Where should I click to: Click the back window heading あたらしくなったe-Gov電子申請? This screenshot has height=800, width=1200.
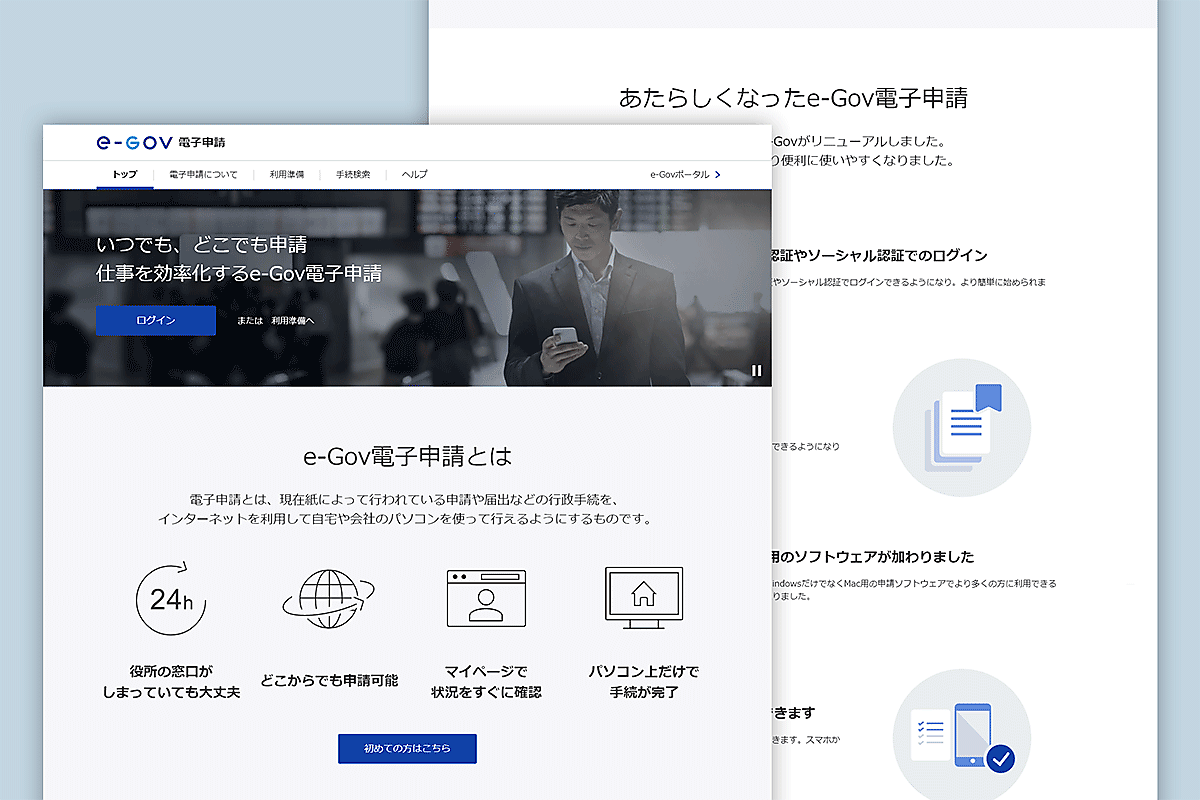pyautogui.click(x=793, y=98)
